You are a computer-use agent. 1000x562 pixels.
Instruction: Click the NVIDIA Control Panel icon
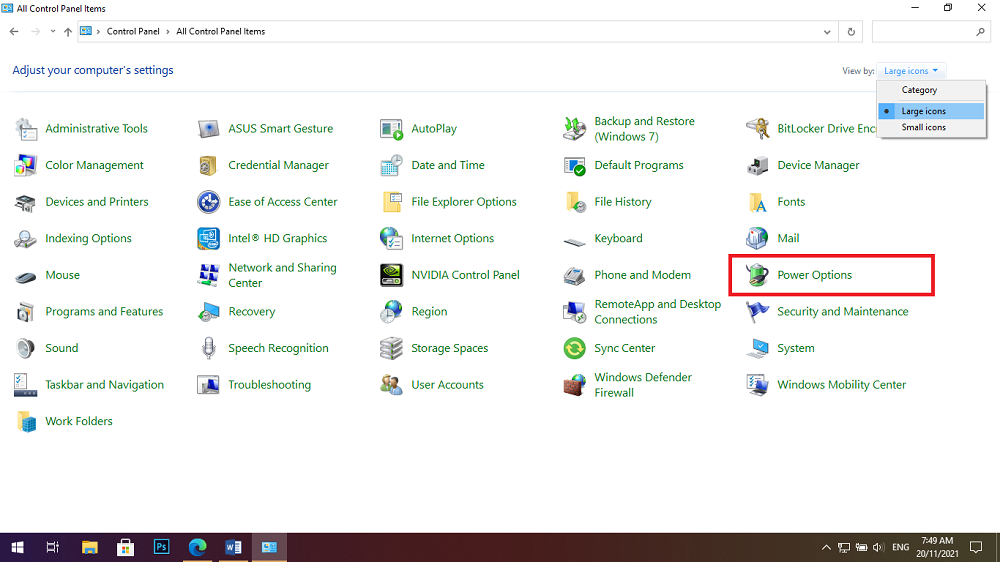point(391,275)
